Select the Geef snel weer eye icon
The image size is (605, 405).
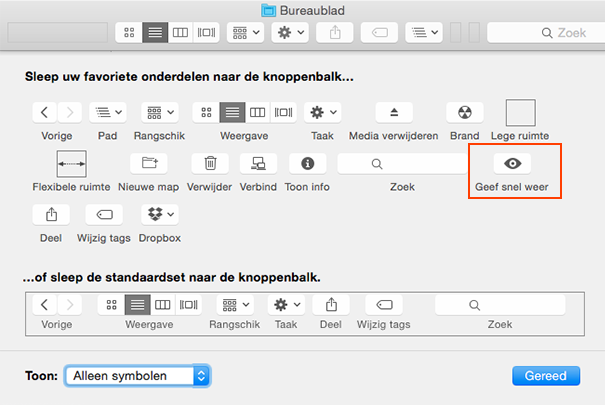click(512, 163)
